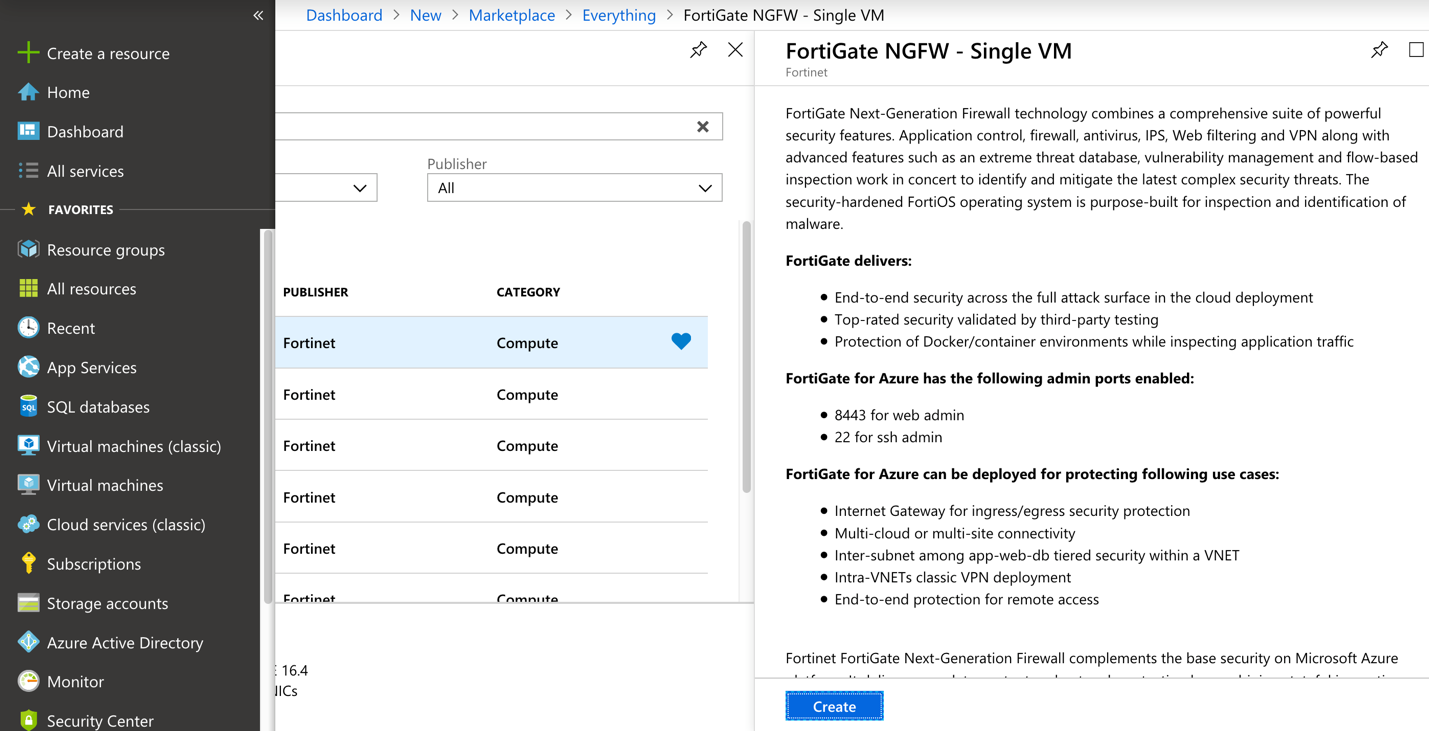Image resolution: width=1429 pixels, height=731 pixels.
Task: Click the results list scrollbar
Action: pos(746,358)
